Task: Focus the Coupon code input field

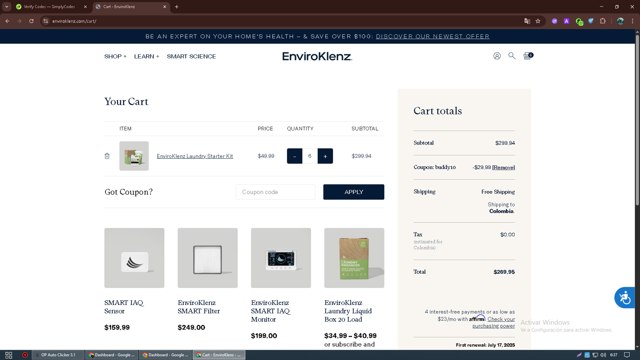Action: tap(276, 192)
